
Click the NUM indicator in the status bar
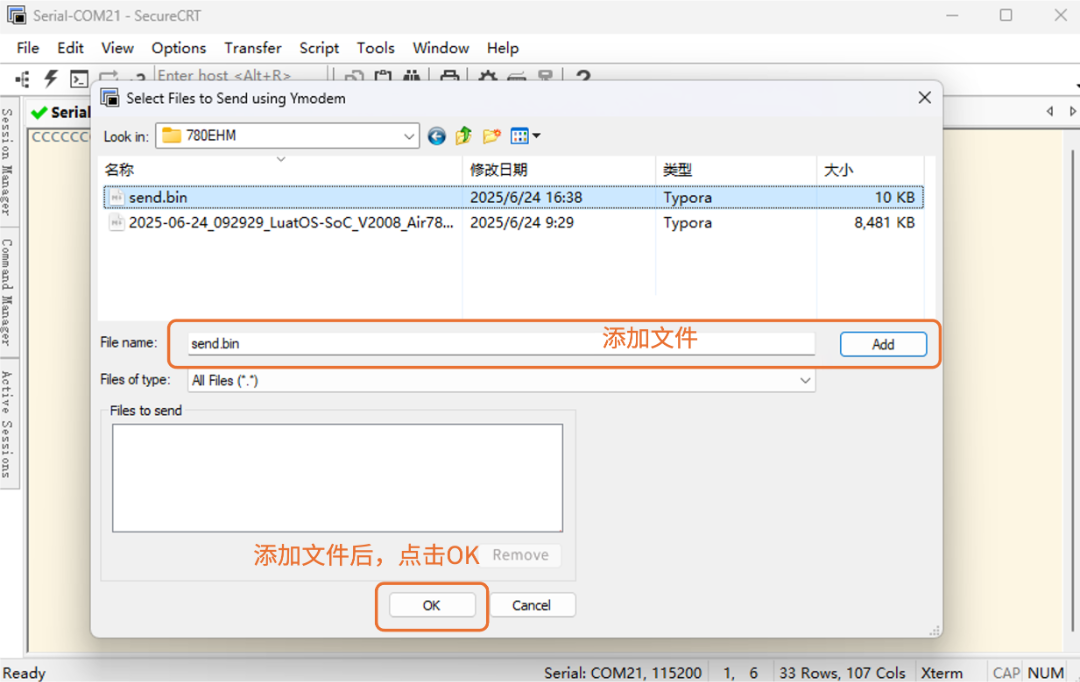1046,672
